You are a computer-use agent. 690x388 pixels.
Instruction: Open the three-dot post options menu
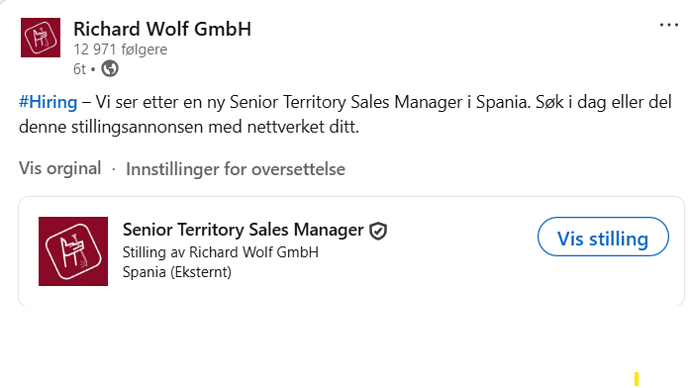[x=668, y=25]
